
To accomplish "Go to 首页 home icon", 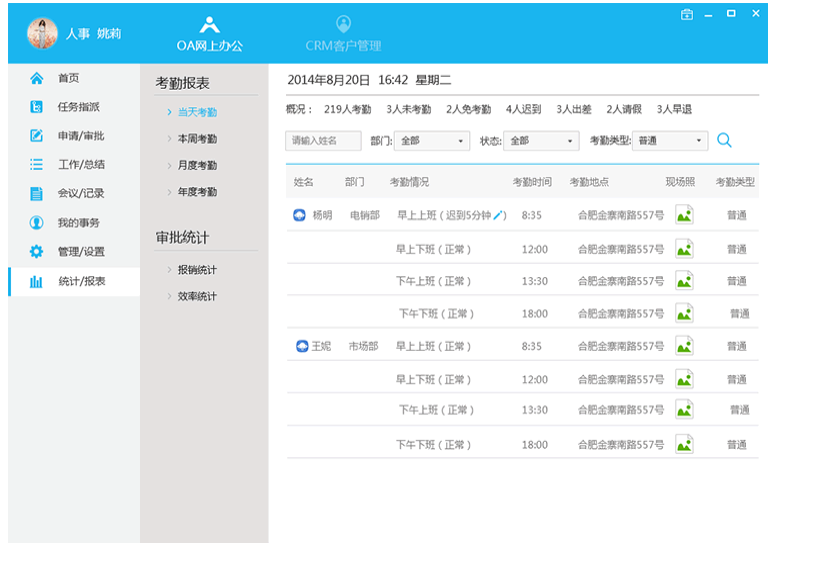I will point(36,78).
